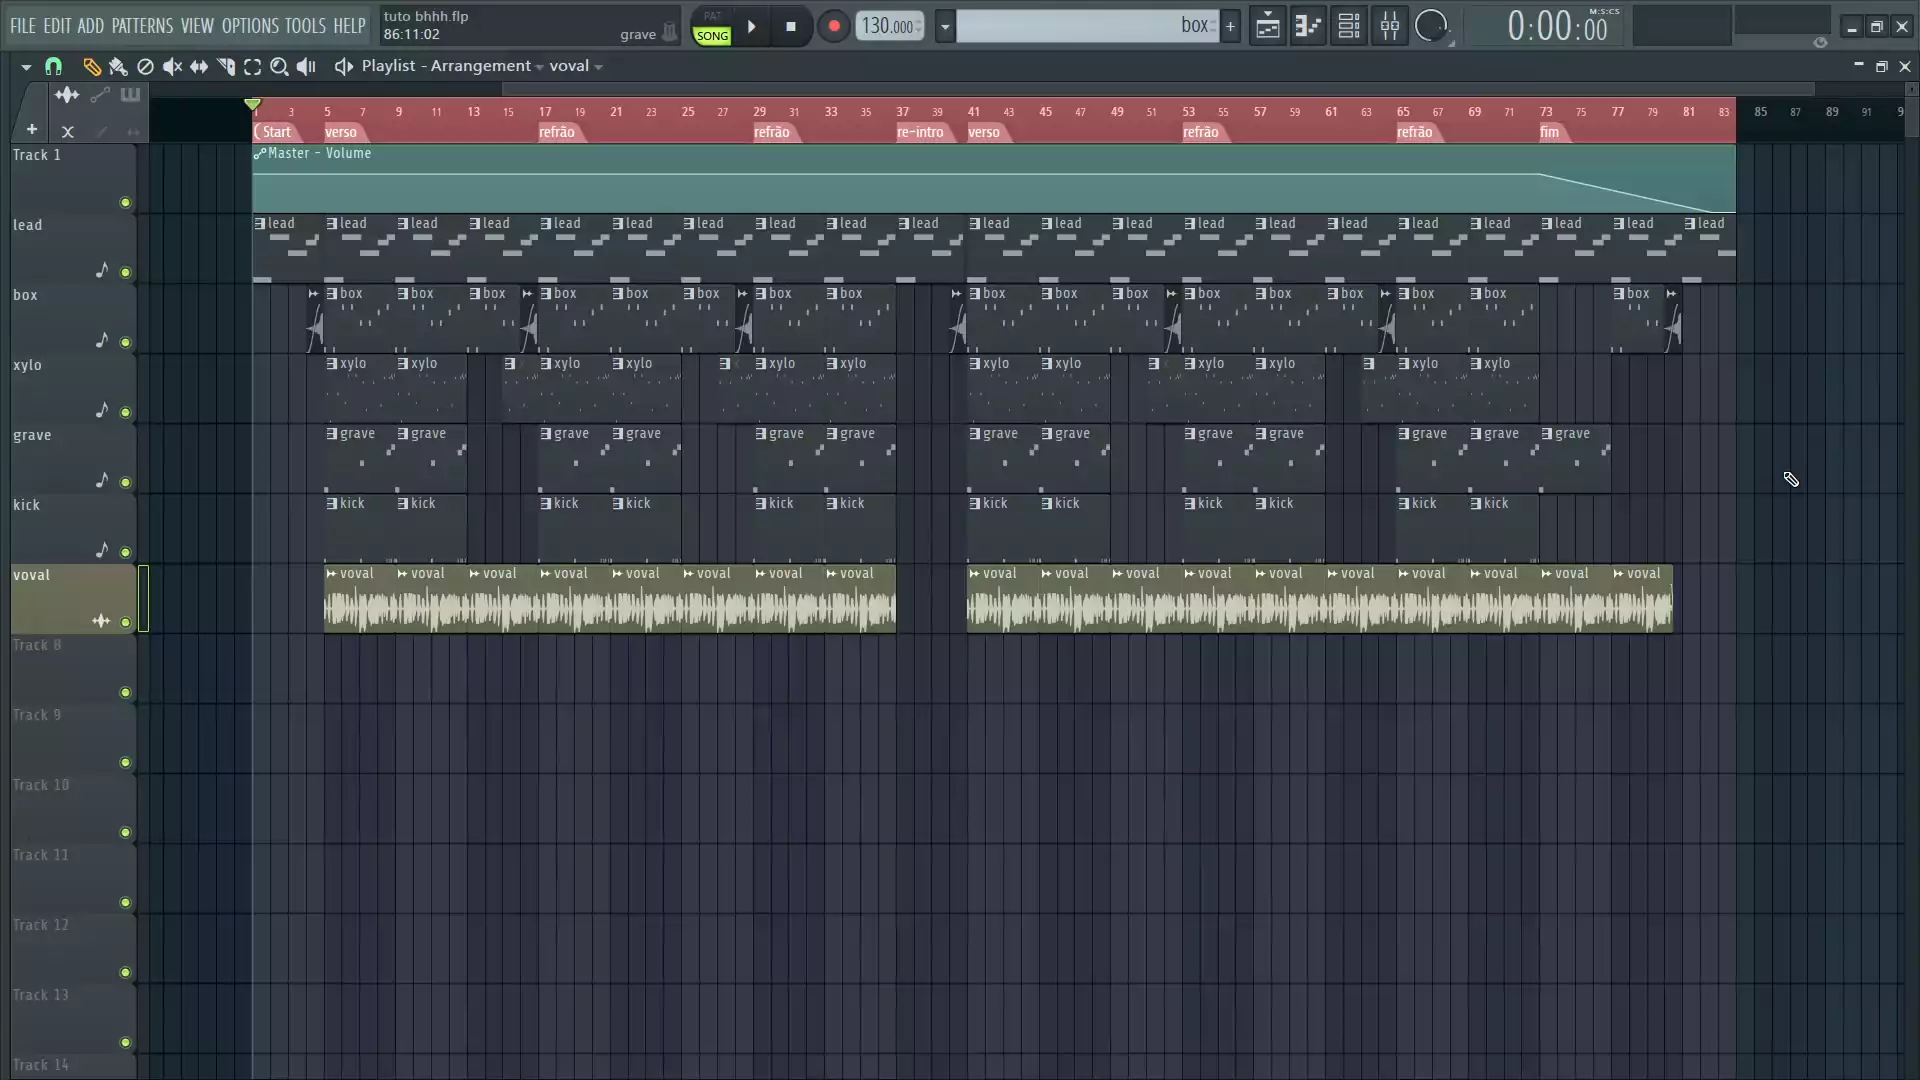
Task: Click the plus icon above Track 1
Action: click(x=32, y=130)
